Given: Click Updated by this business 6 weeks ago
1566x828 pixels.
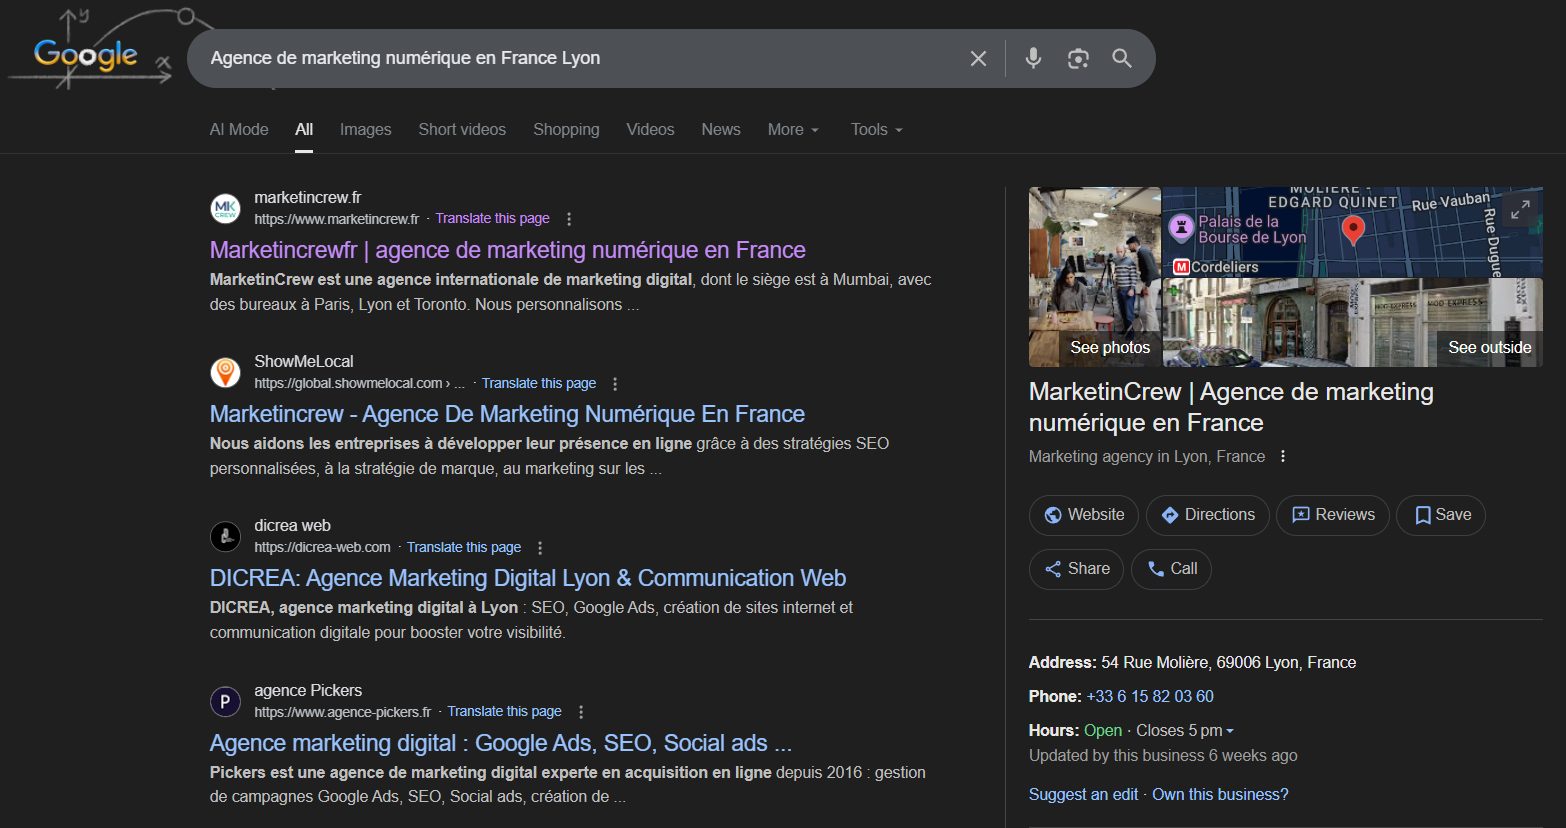Looking at the screenshot, I should click(1163, 756).
